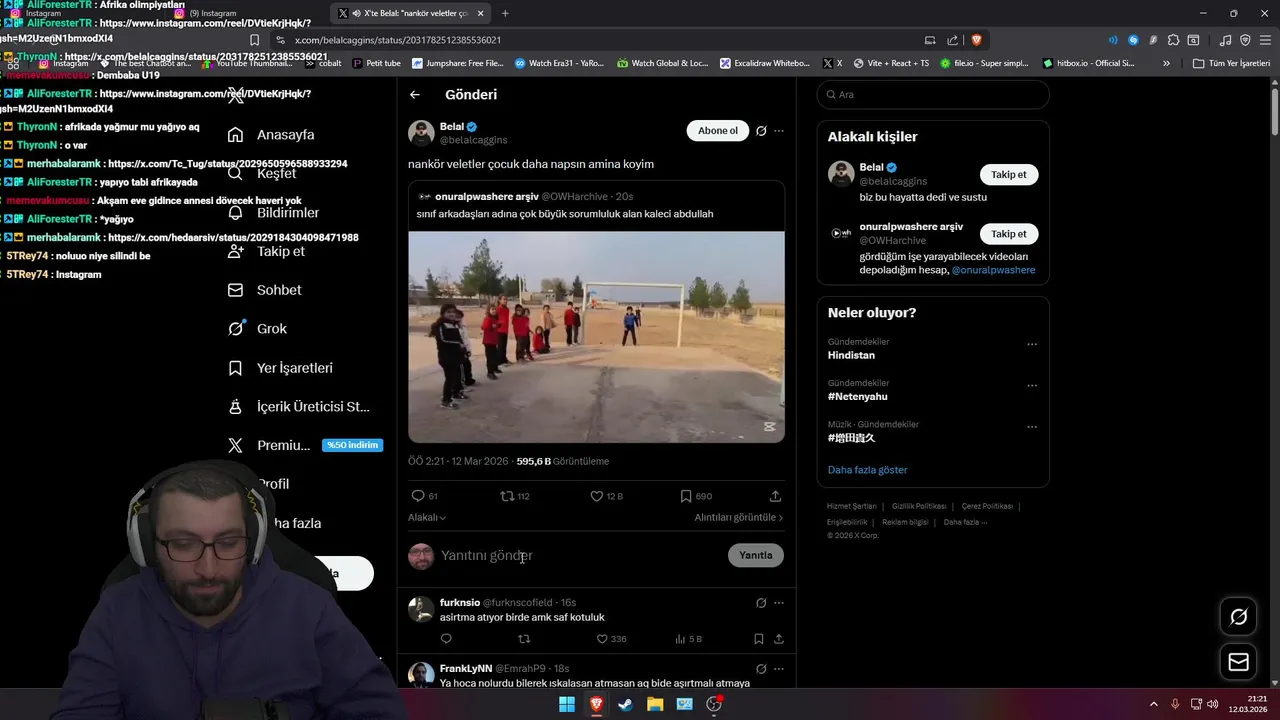Open File Explorer from the taskbar

click(655, 704)
